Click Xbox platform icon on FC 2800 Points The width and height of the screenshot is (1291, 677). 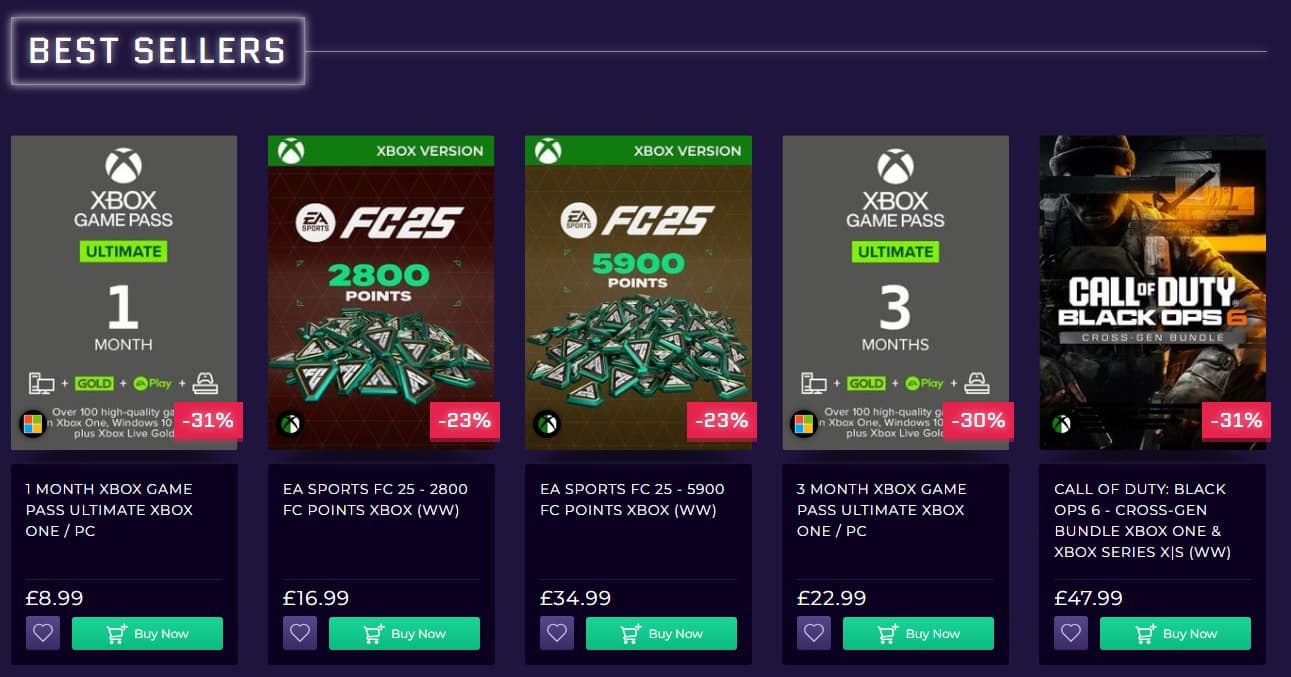coord(290,424)
